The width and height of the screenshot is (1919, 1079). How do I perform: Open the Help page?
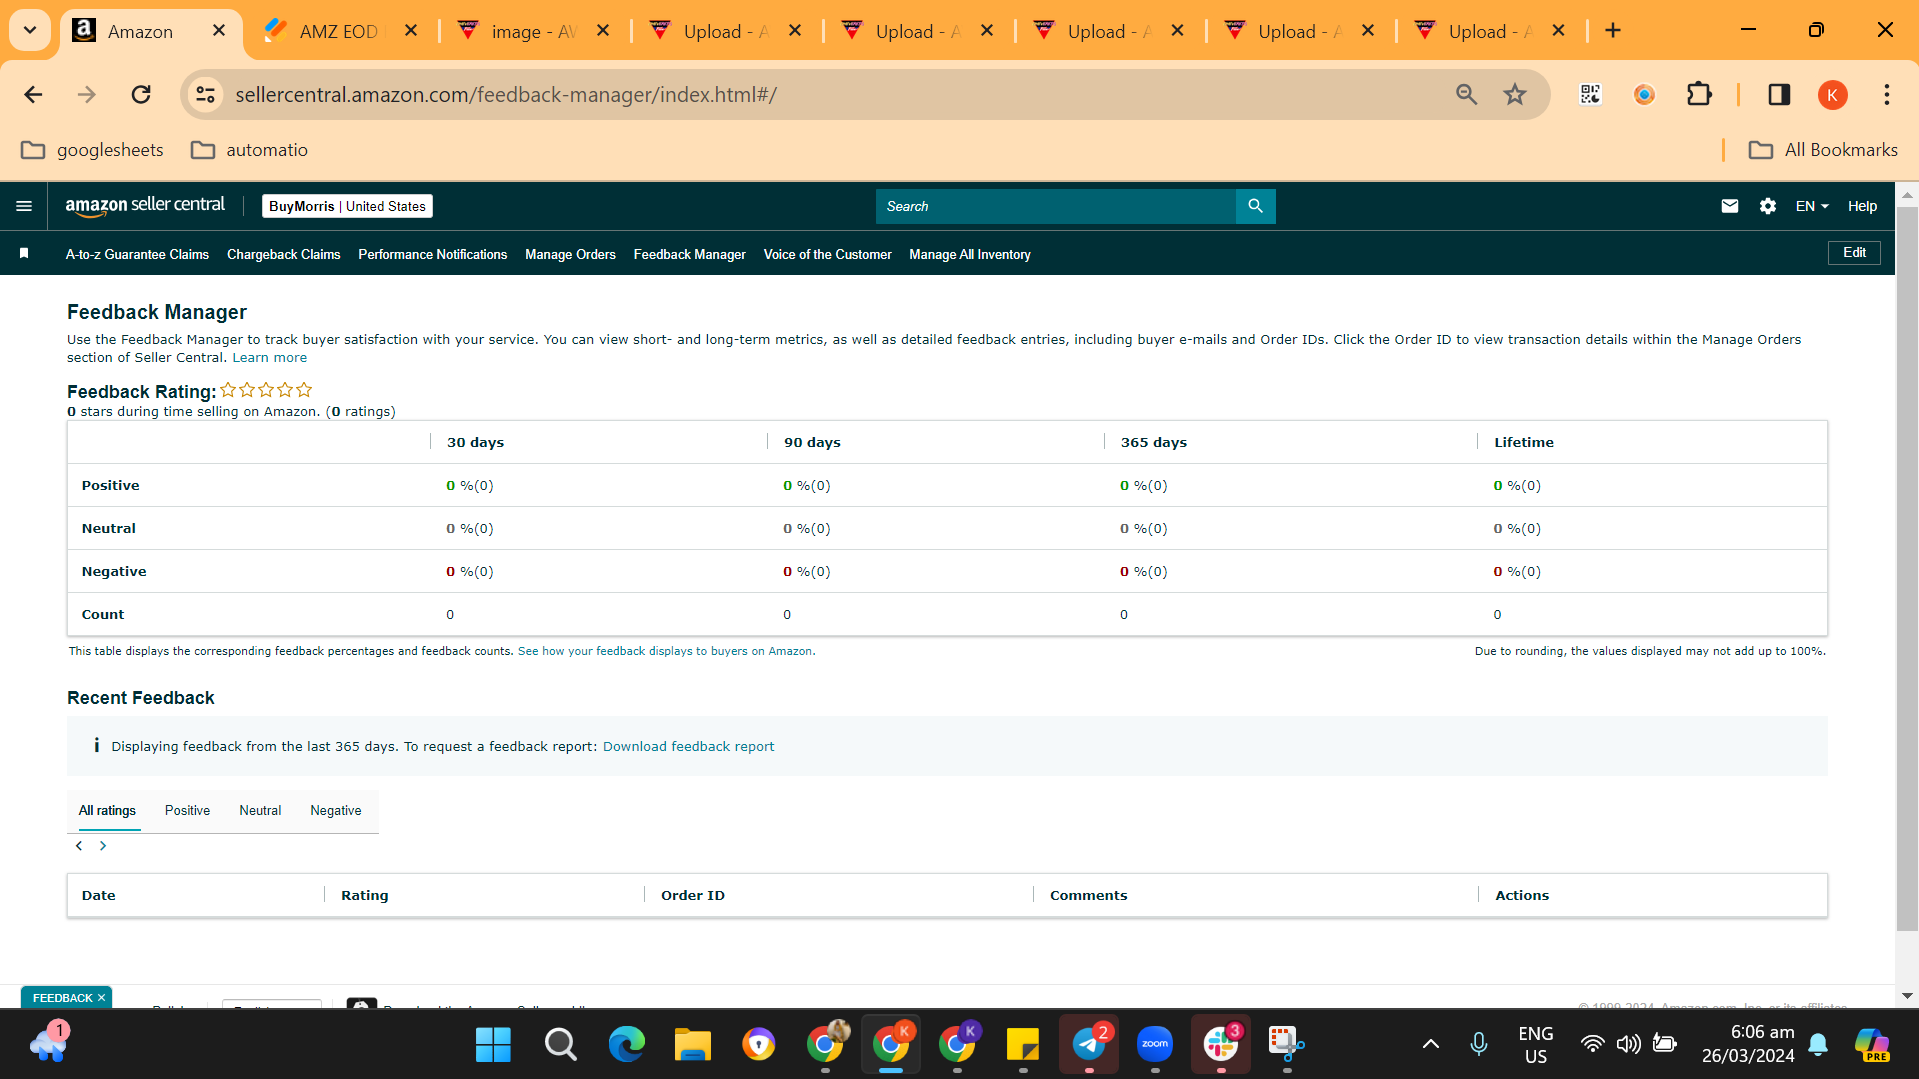[x=1862, y=206]
